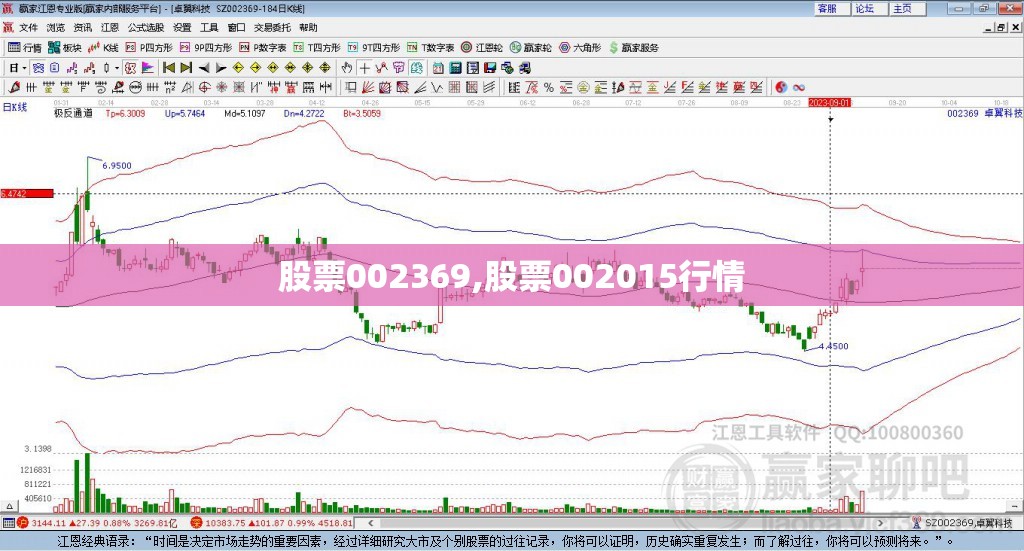The width and height of the screenshot is (1024, 551).
Task: Click the triangle button left of volume pane
Action: pyautogui.click(x=9, y=505)
